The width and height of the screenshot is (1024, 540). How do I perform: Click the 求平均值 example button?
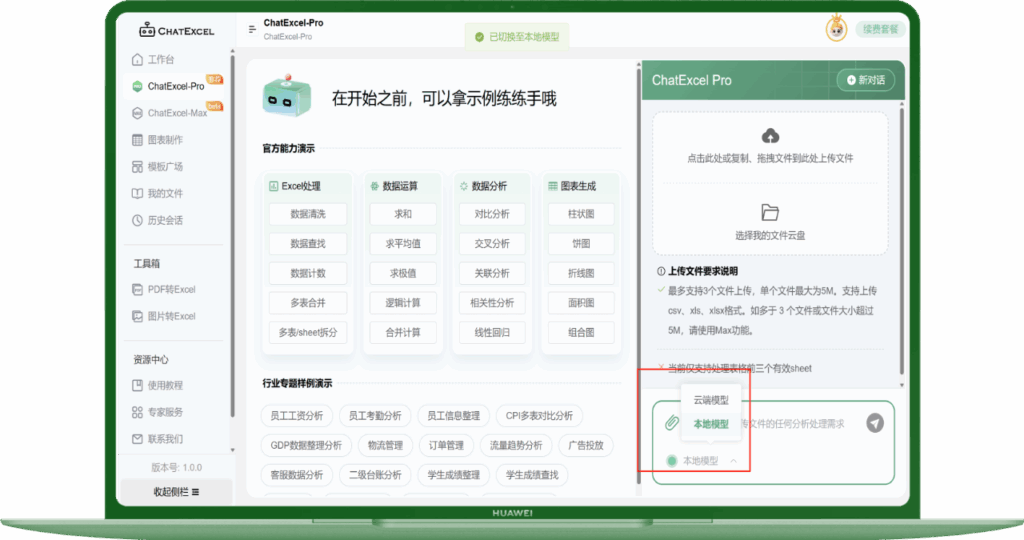pos(403,244)
